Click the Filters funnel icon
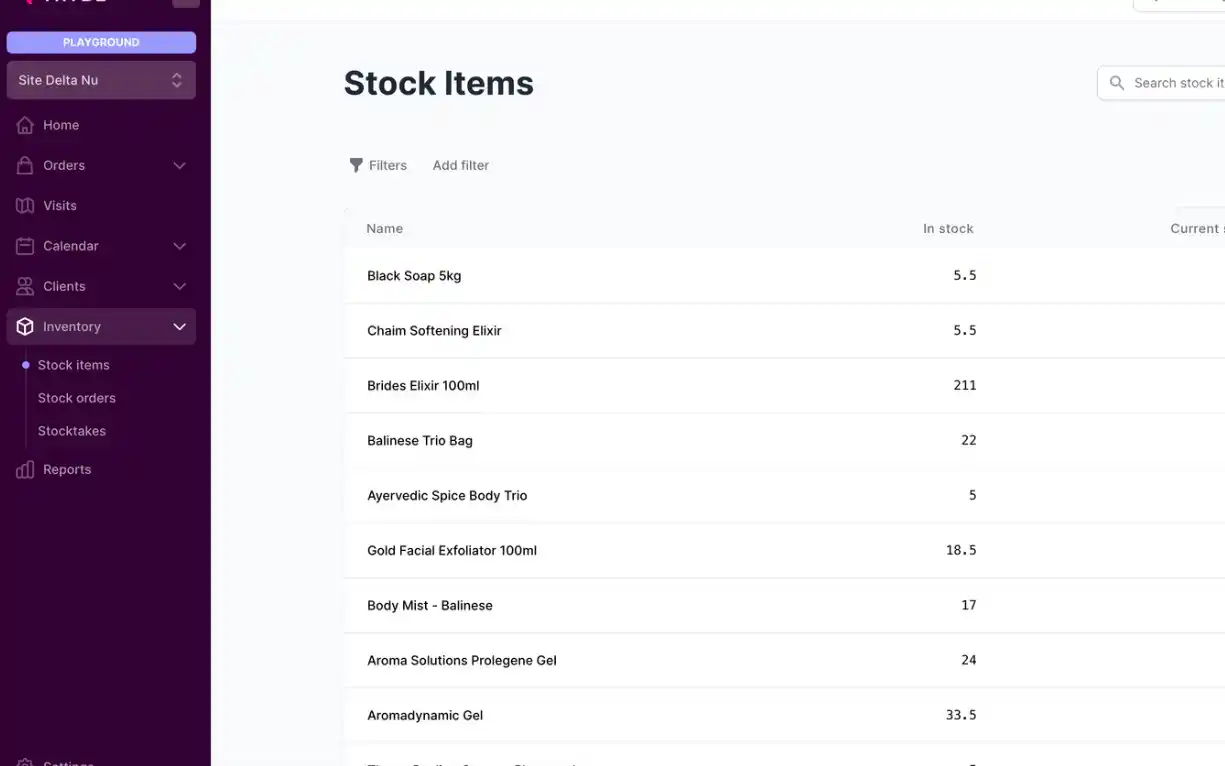 coord(356,165)
